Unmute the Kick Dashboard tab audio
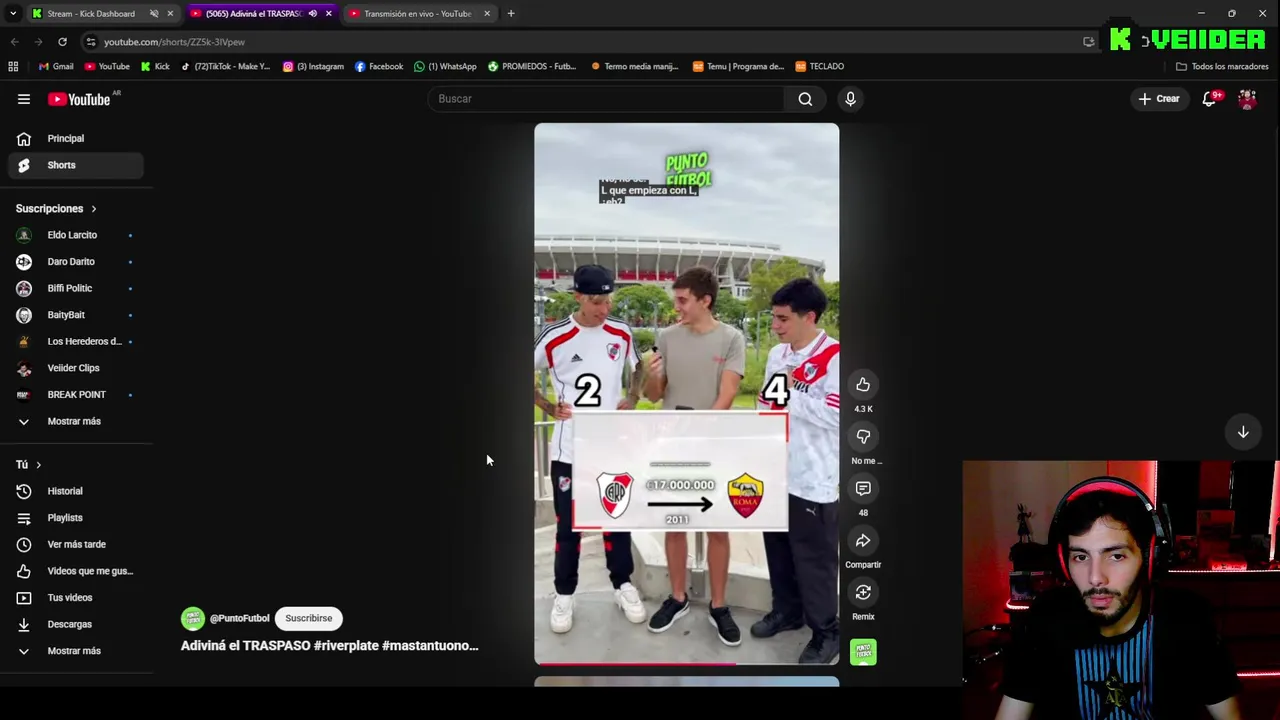This screenshot has width=1280, height=720. [154, 13]
